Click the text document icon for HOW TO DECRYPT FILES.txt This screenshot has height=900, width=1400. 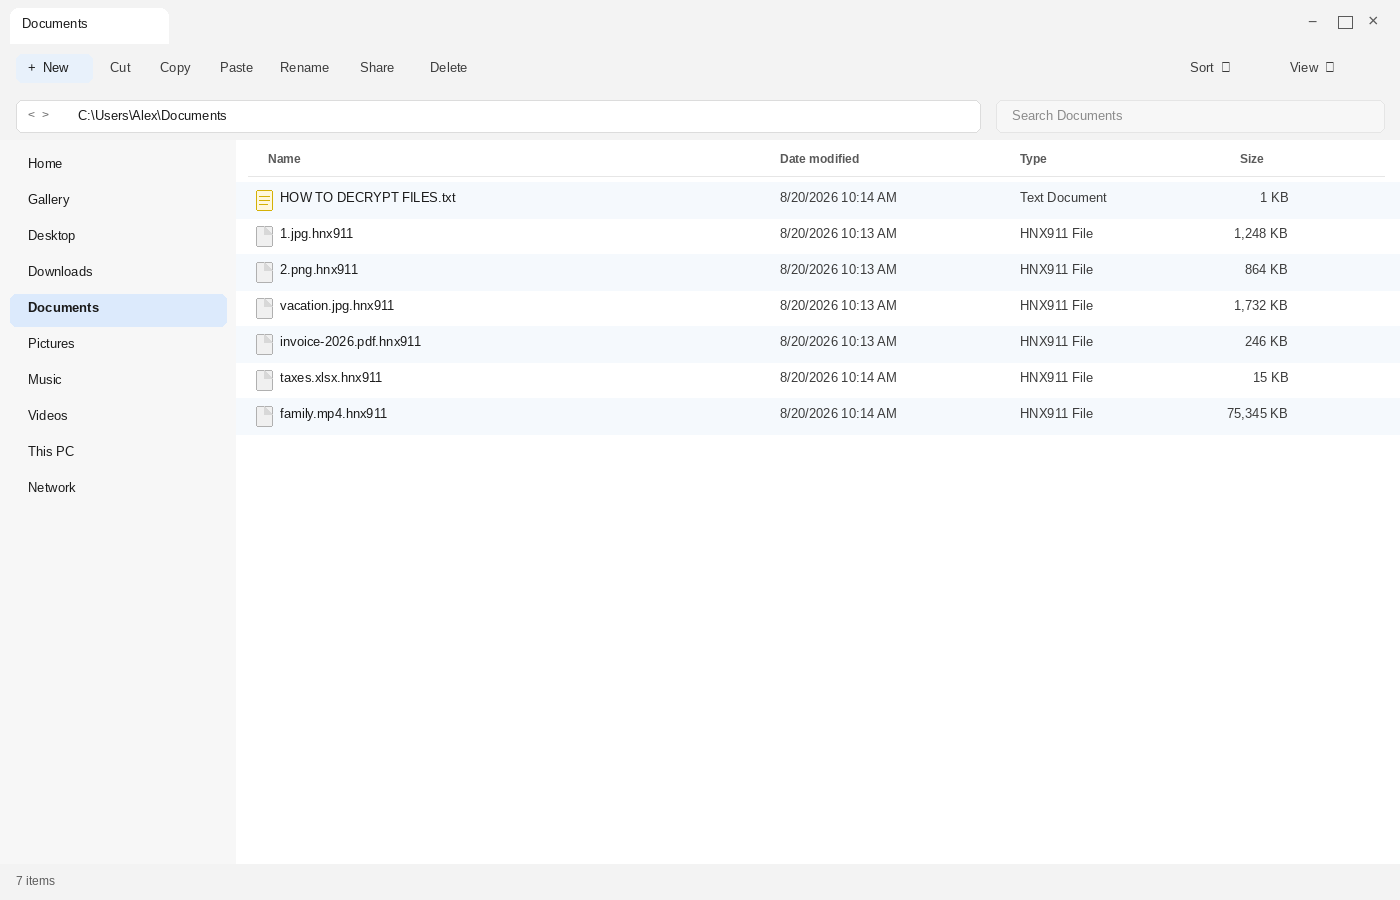click(264, 201)
